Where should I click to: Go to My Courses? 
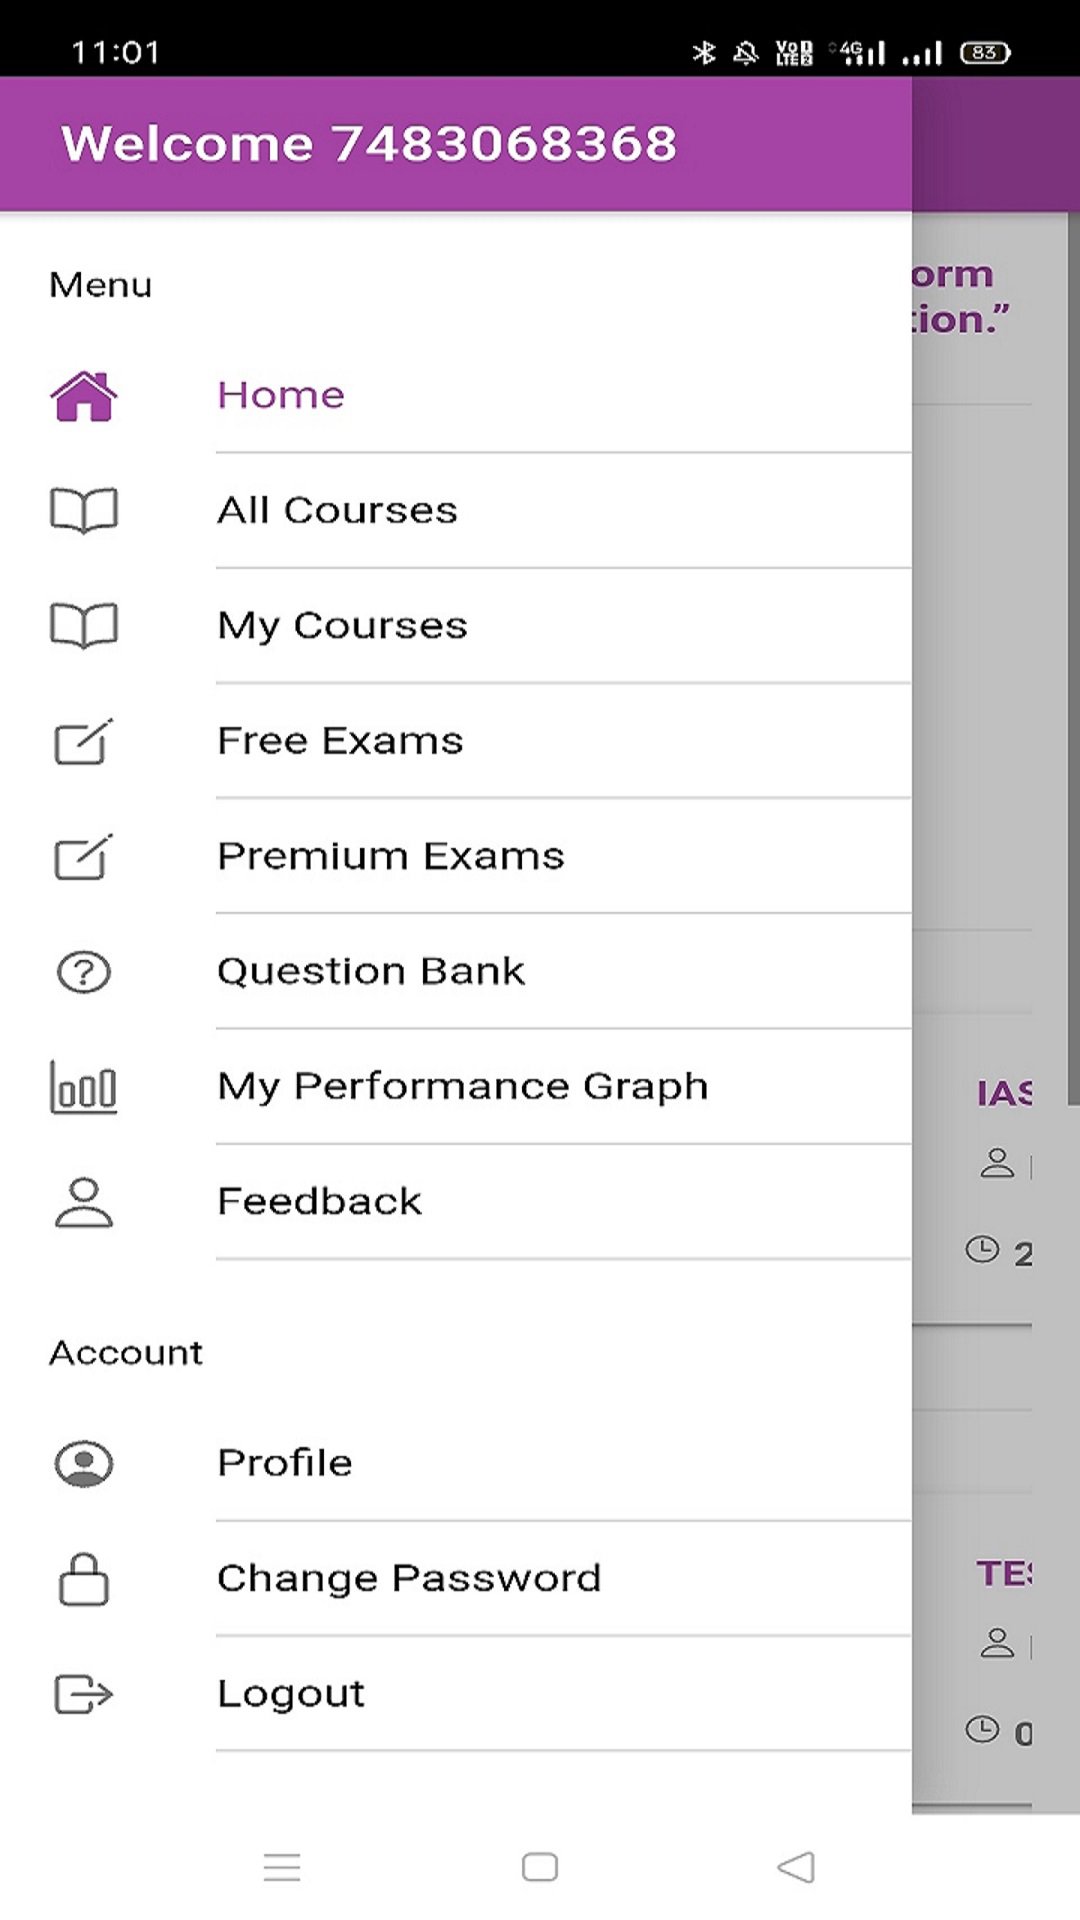pos(343,626)
